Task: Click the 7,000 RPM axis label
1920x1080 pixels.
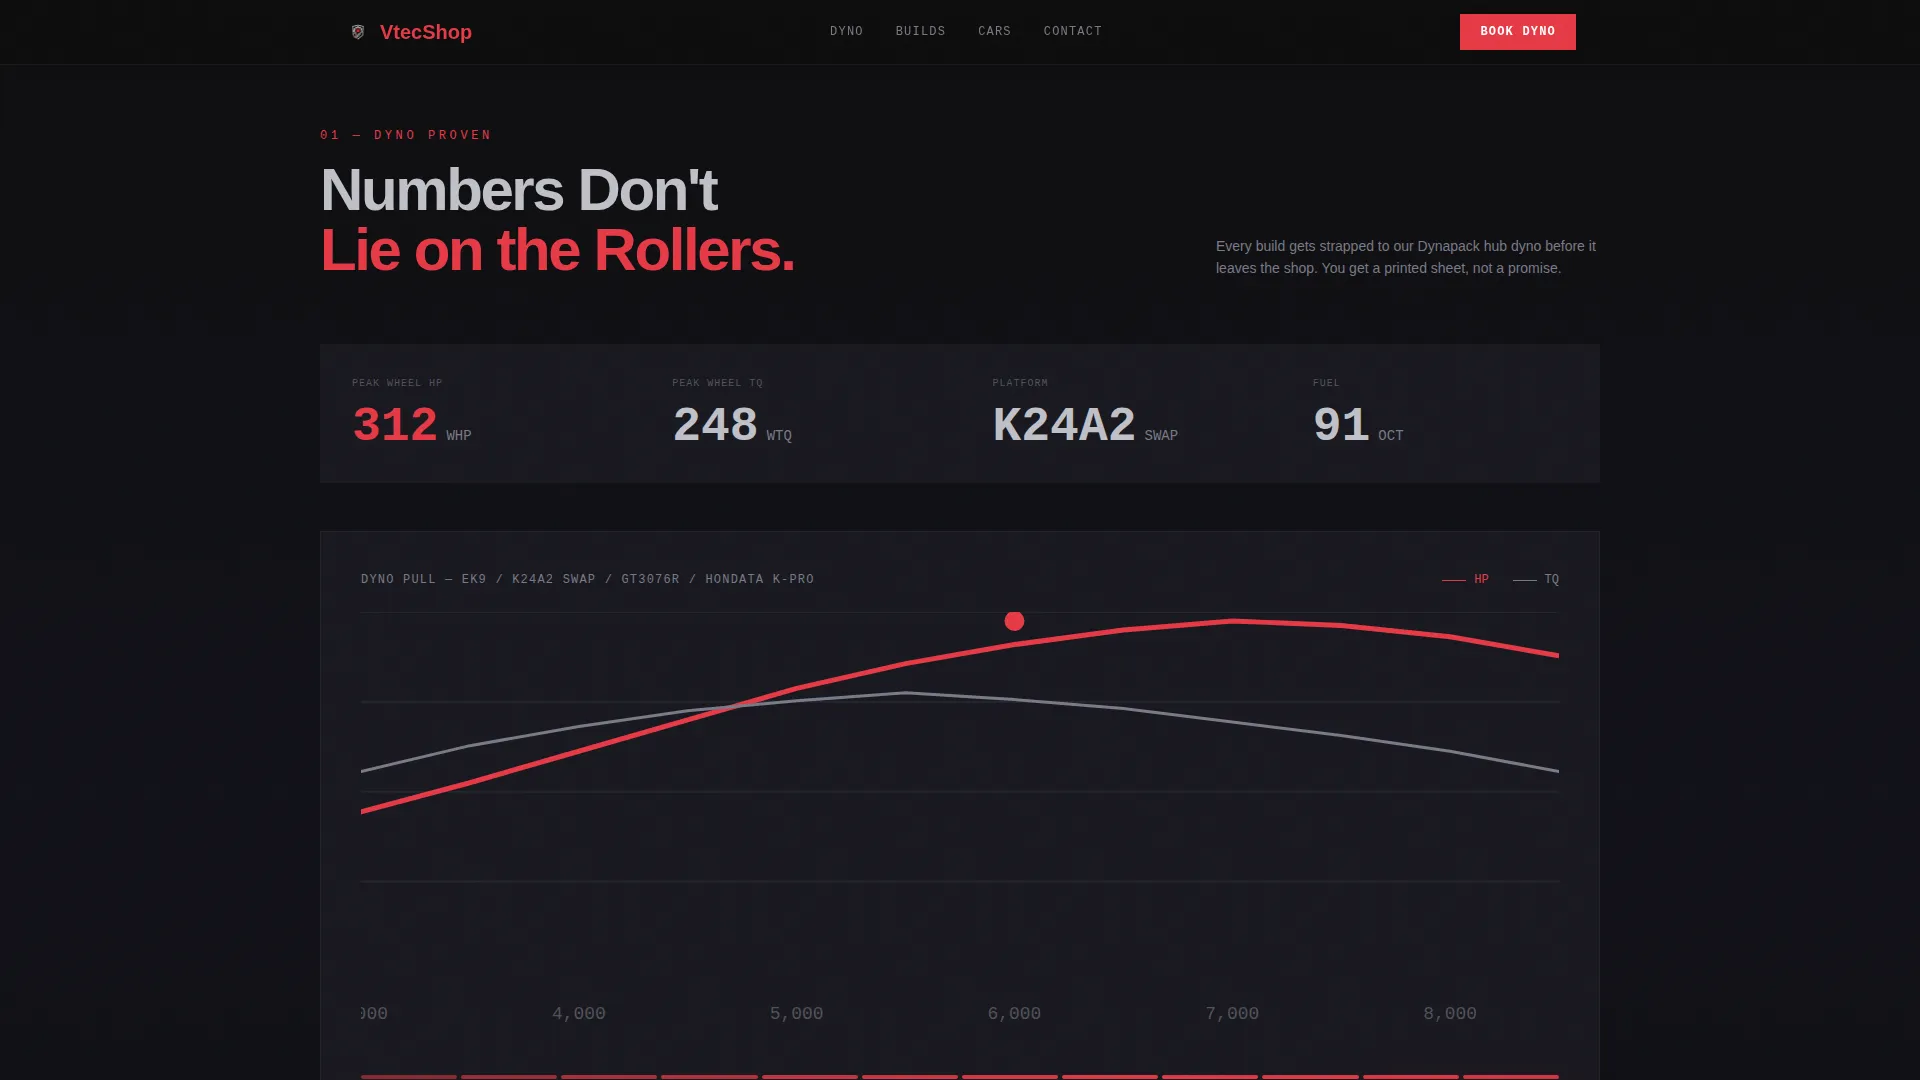Action: pyautogui.click(x=1232, y=1013)
